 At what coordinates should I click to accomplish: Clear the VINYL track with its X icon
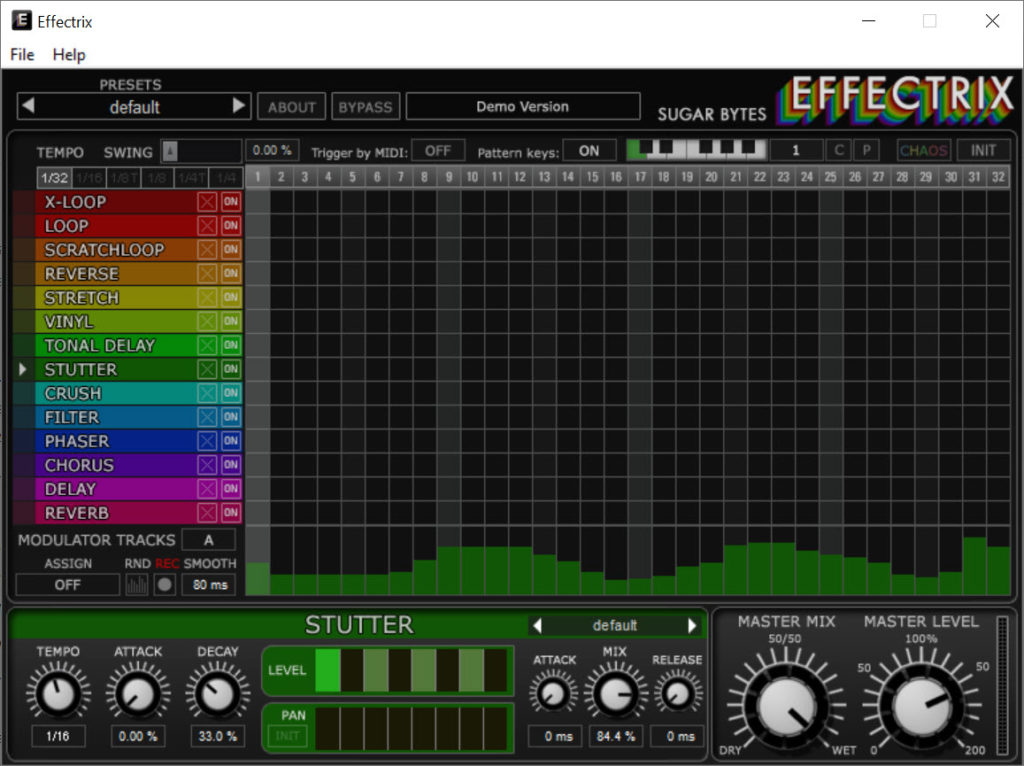[207, 321]
